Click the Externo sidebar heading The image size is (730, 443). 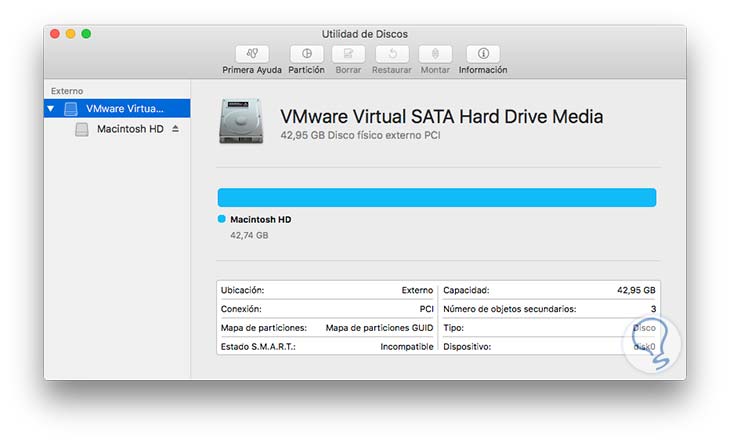pos(67,91)
